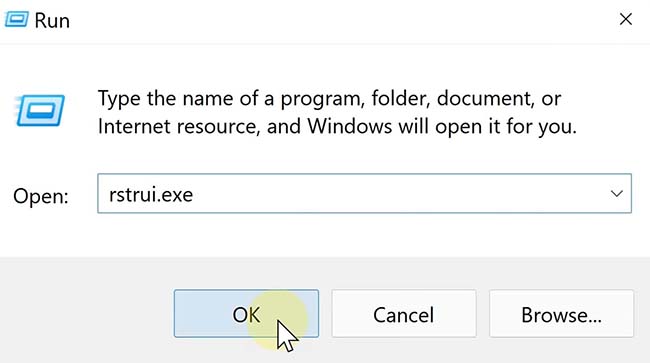650x363 pixels.
Task: Click empty title bar area beside Run title
Action: [332, 20]
